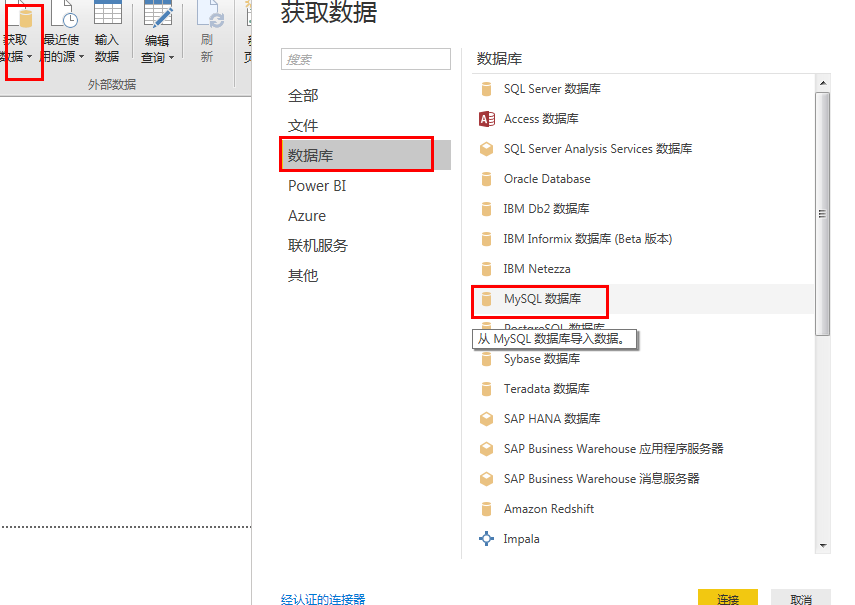Click the SAP Business Warehouse 消息服务器 icon
Viewport: 855px width, 605px height.
tap(486, 479)
